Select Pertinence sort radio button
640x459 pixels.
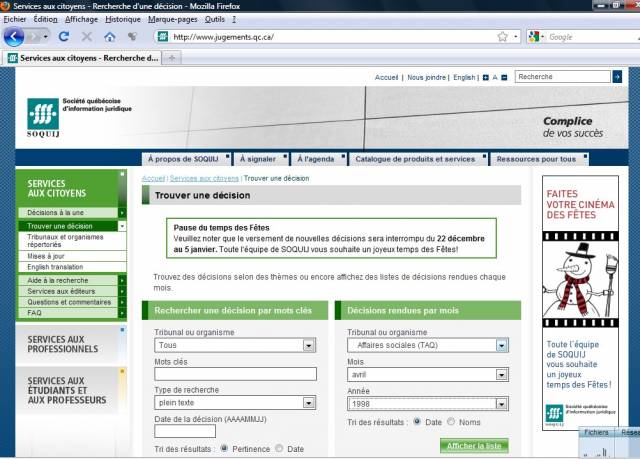tap(224, 449)
